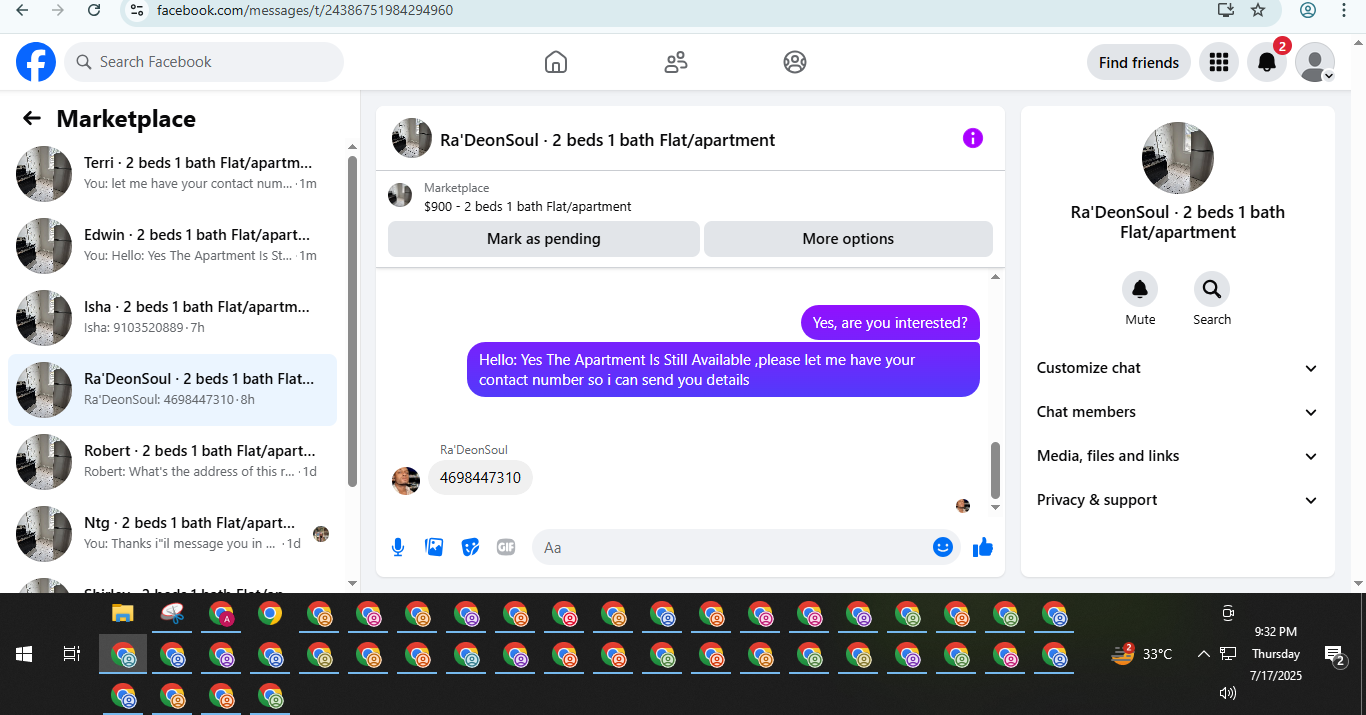Open File Explorer from taskbar
The height and width of the screenshot is (715, 1366).
[x=123, y=613]
